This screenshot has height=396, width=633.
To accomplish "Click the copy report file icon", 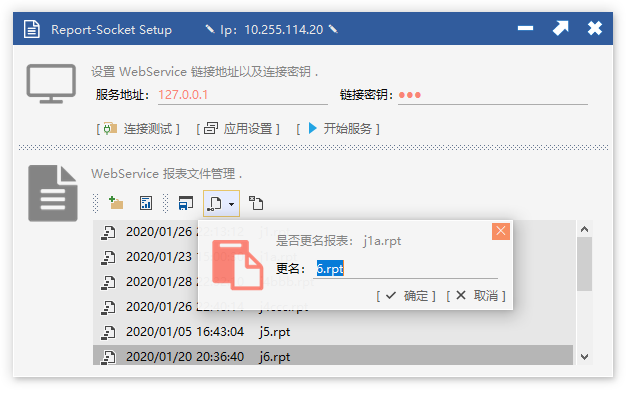I will 256,203.
